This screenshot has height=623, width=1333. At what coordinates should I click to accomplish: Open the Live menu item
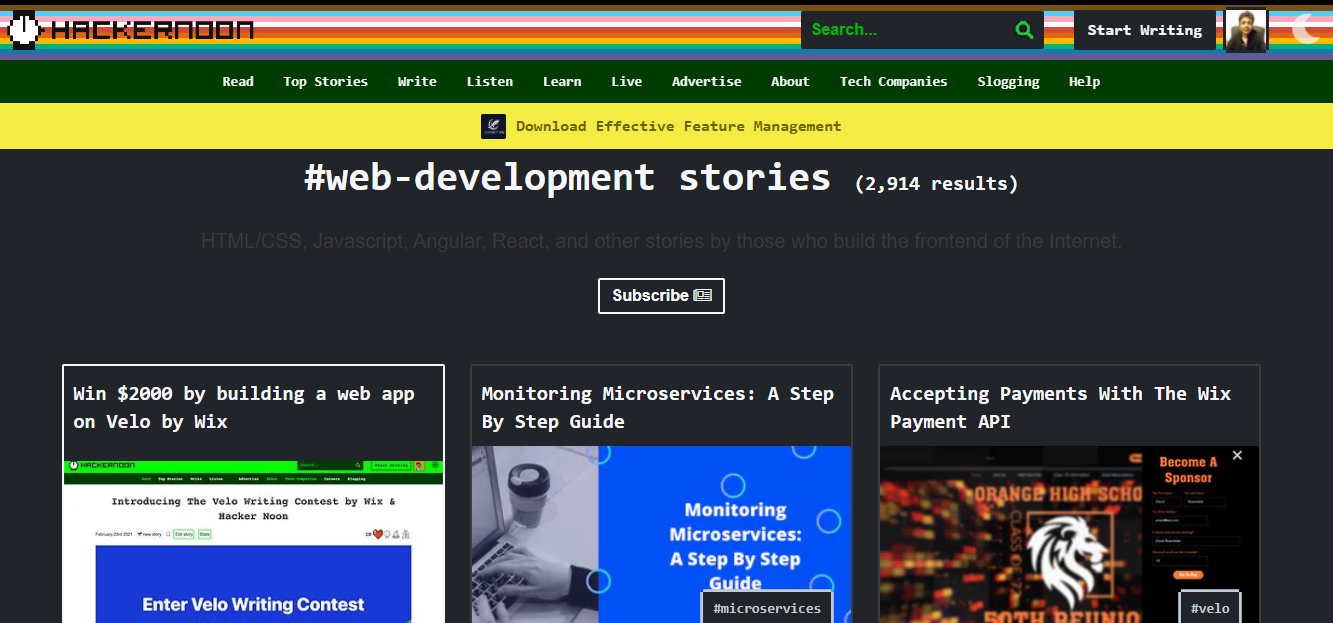point(627,82)
